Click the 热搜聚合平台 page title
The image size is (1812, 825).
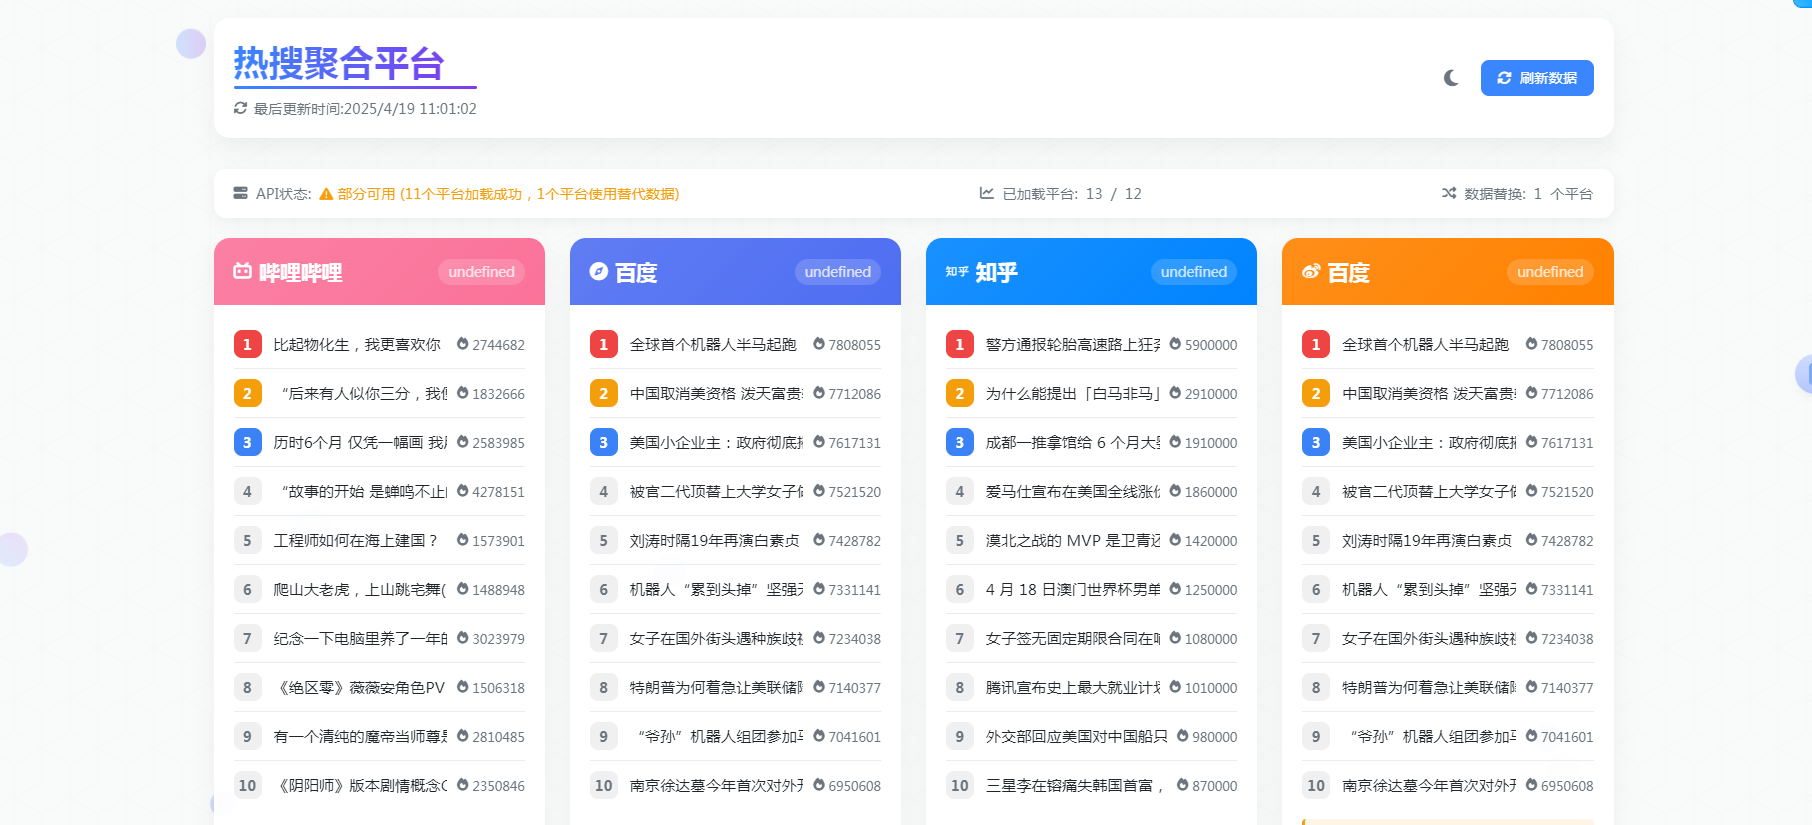point(339,63)
